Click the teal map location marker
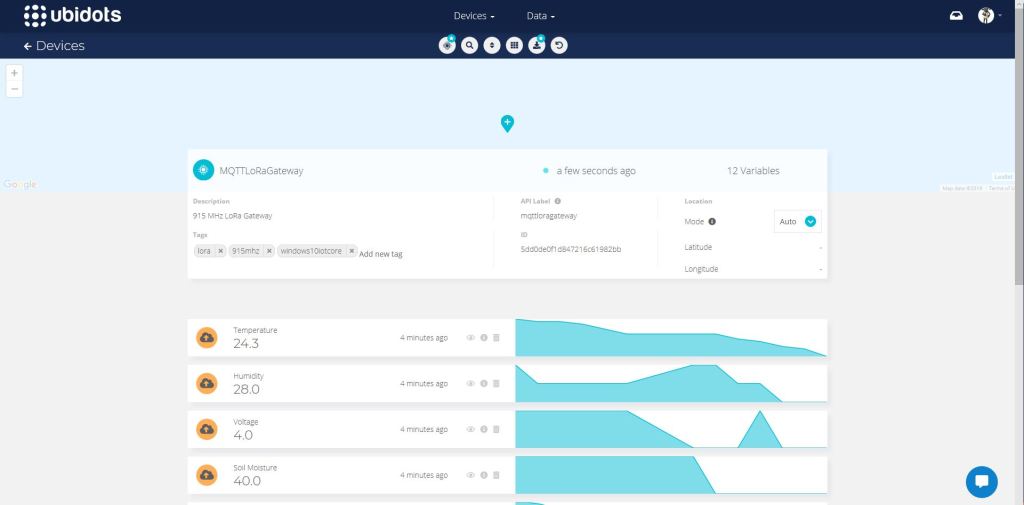This screenshot has width=1024, height=505. (507, 123)
